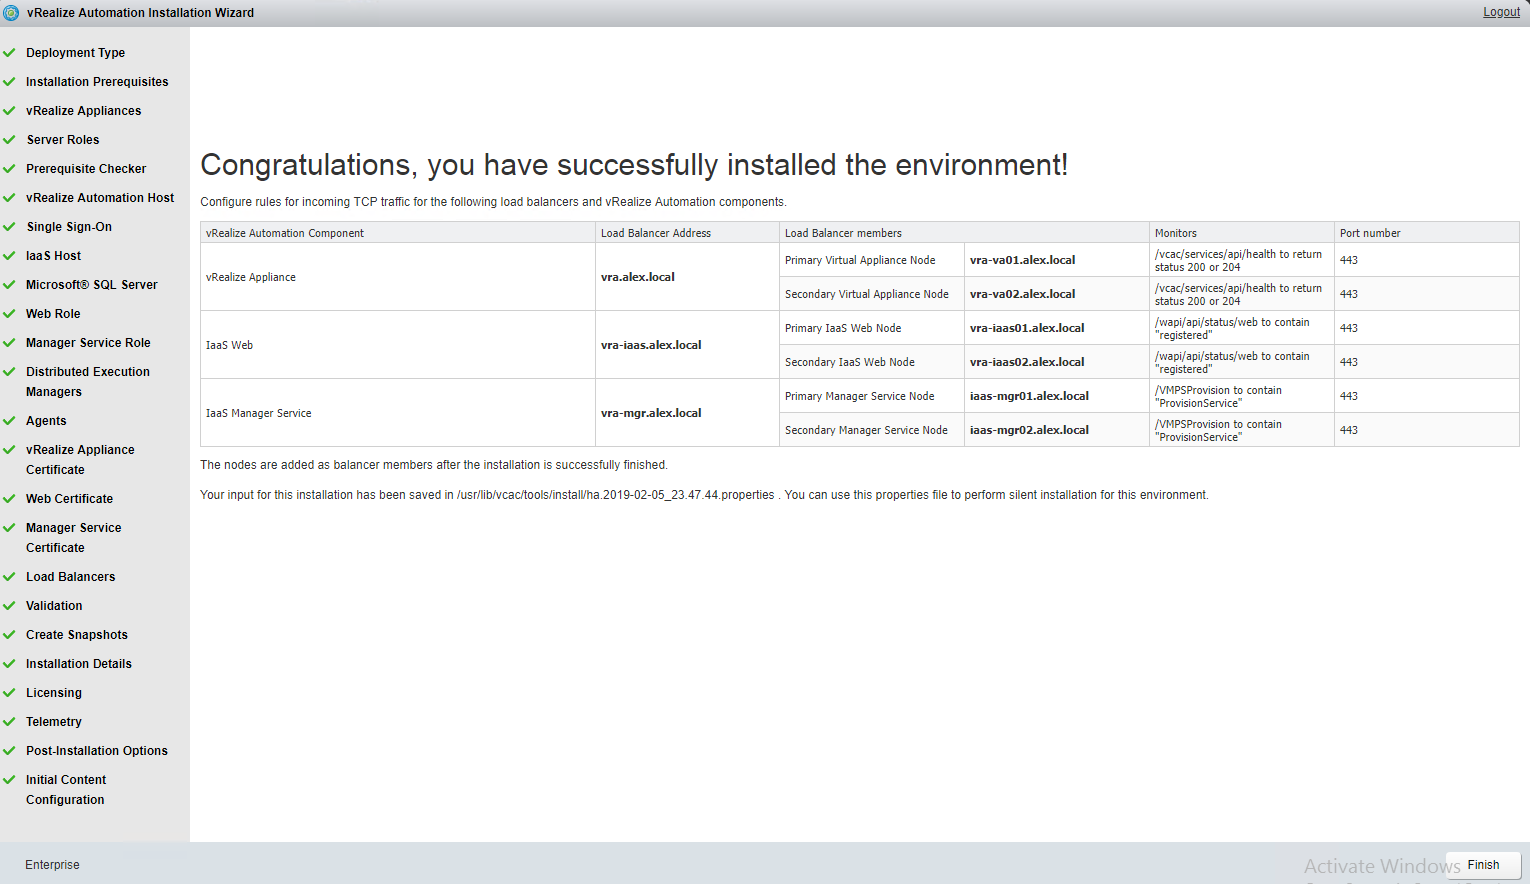Click the vRealize Automation logo icon

coord(11,13)
